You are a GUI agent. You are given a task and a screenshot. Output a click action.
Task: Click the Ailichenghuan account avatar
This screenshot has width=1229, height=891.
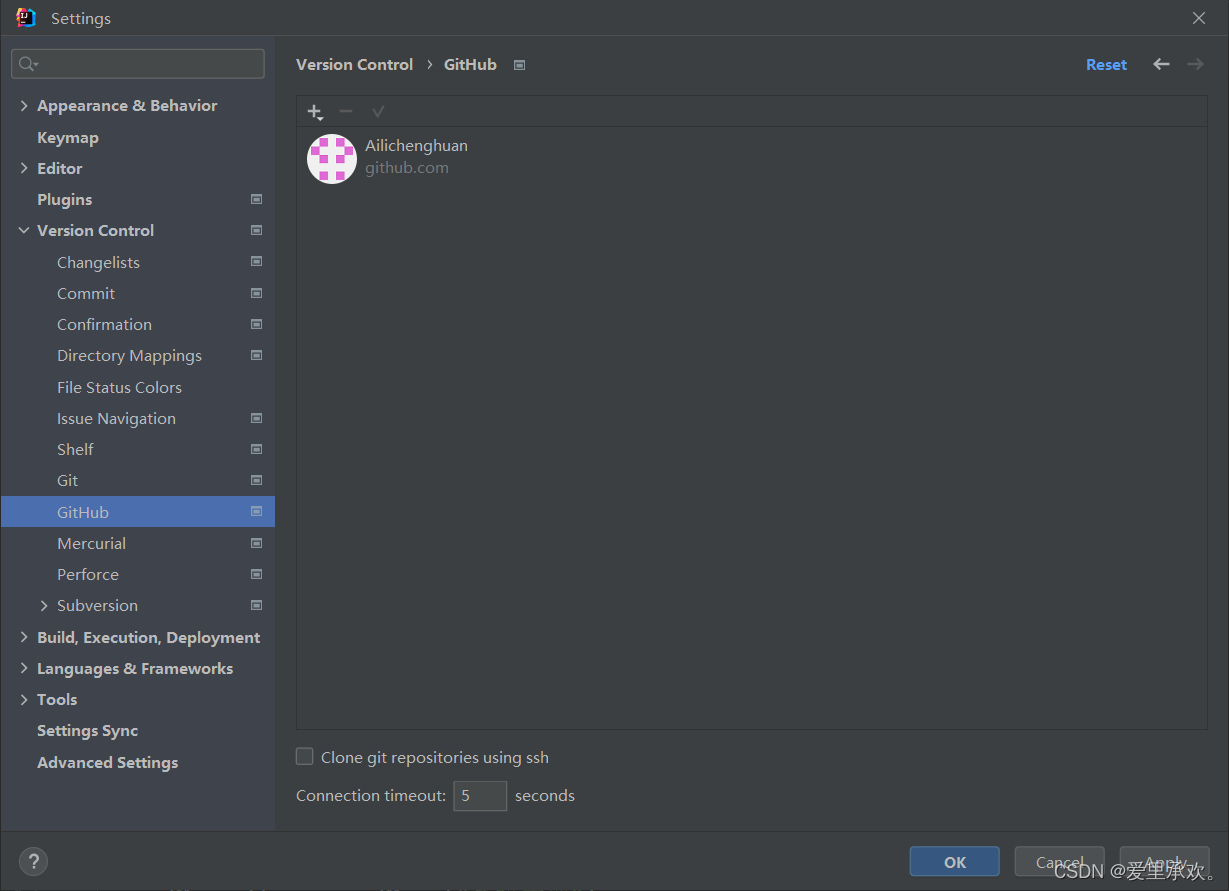[332, 158]
